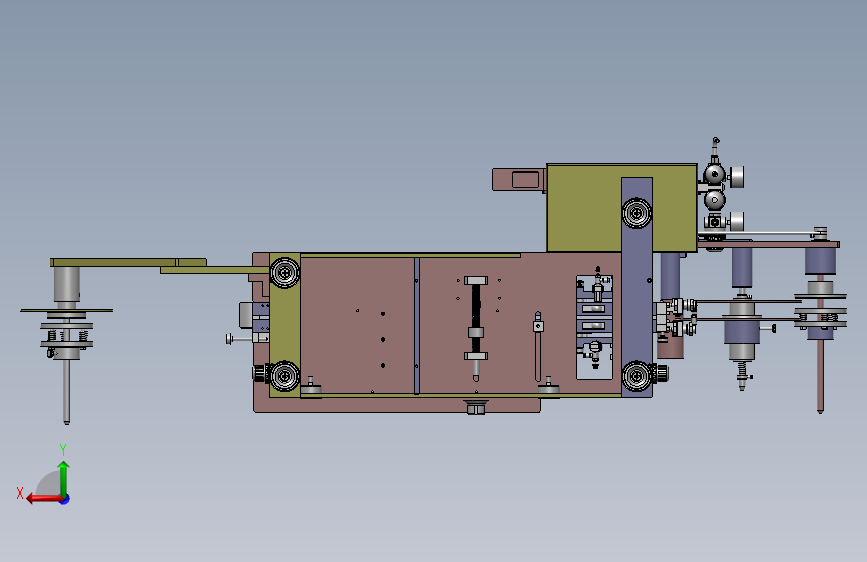This screenshot has height=562, width=867.
Task: Select the small brown block with rectangular window
Action: [518, 180]
